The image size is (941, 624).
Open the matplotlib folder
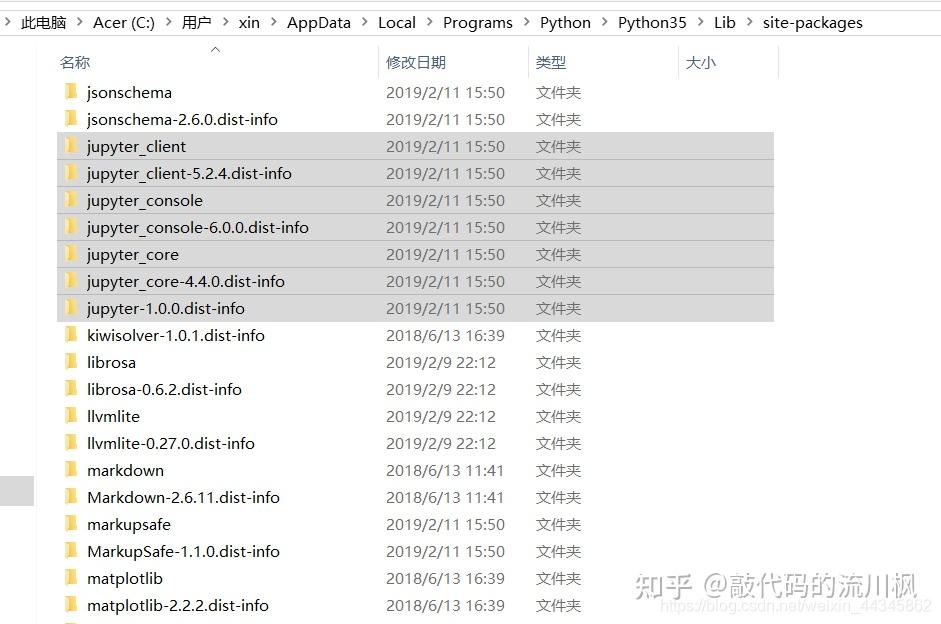(x=125, y=578)
